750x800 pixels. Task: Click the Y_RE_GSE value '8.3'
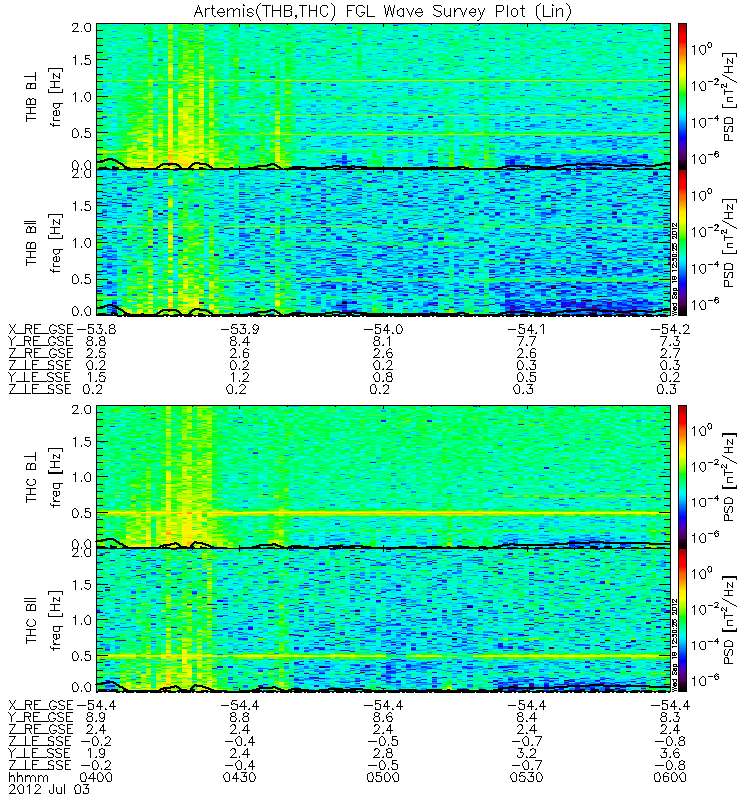point(669,717)
